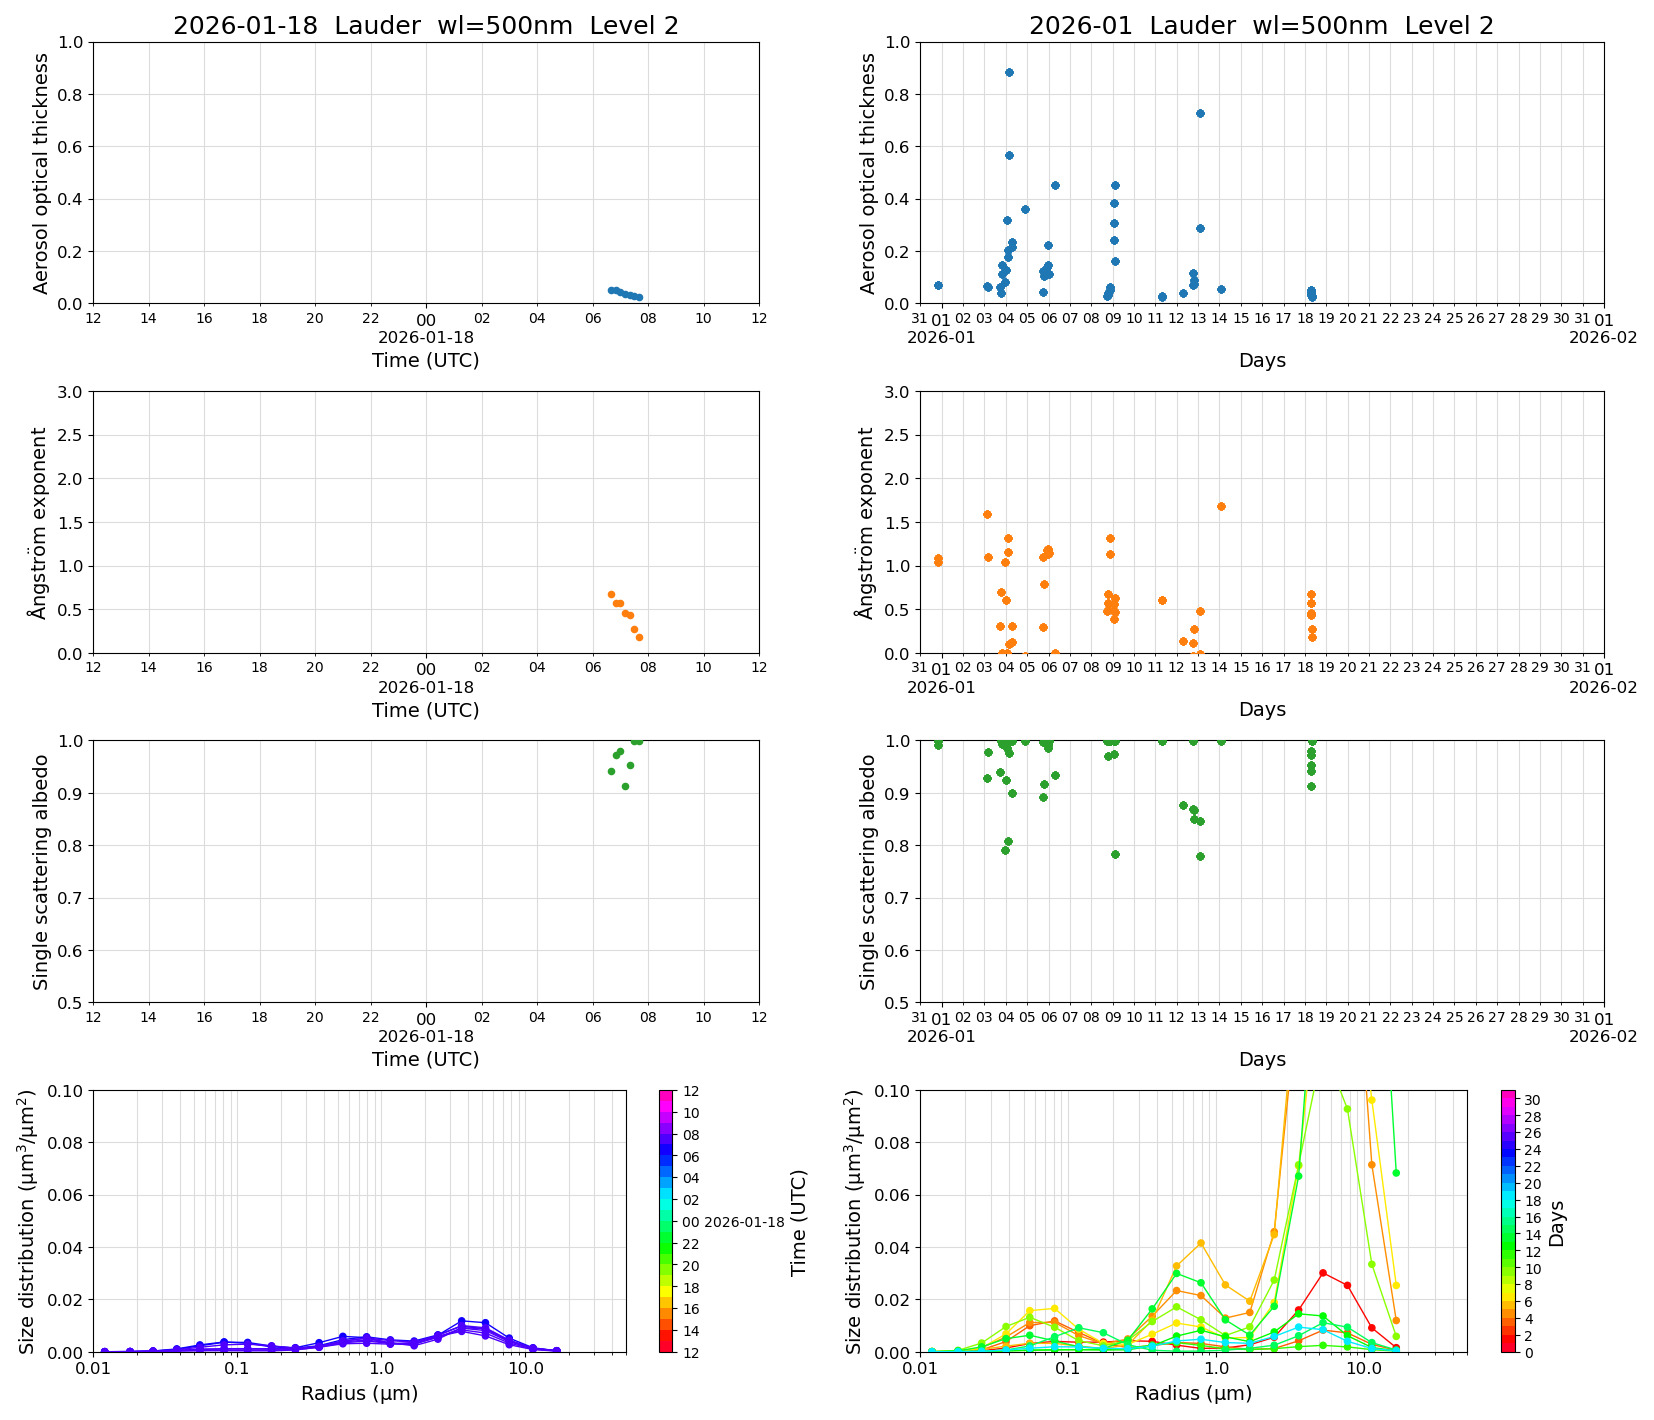The image size is (1654, 1420).
Task: Click "Single scattering albedo" label on monthly plot
Action: pos(868,872)
